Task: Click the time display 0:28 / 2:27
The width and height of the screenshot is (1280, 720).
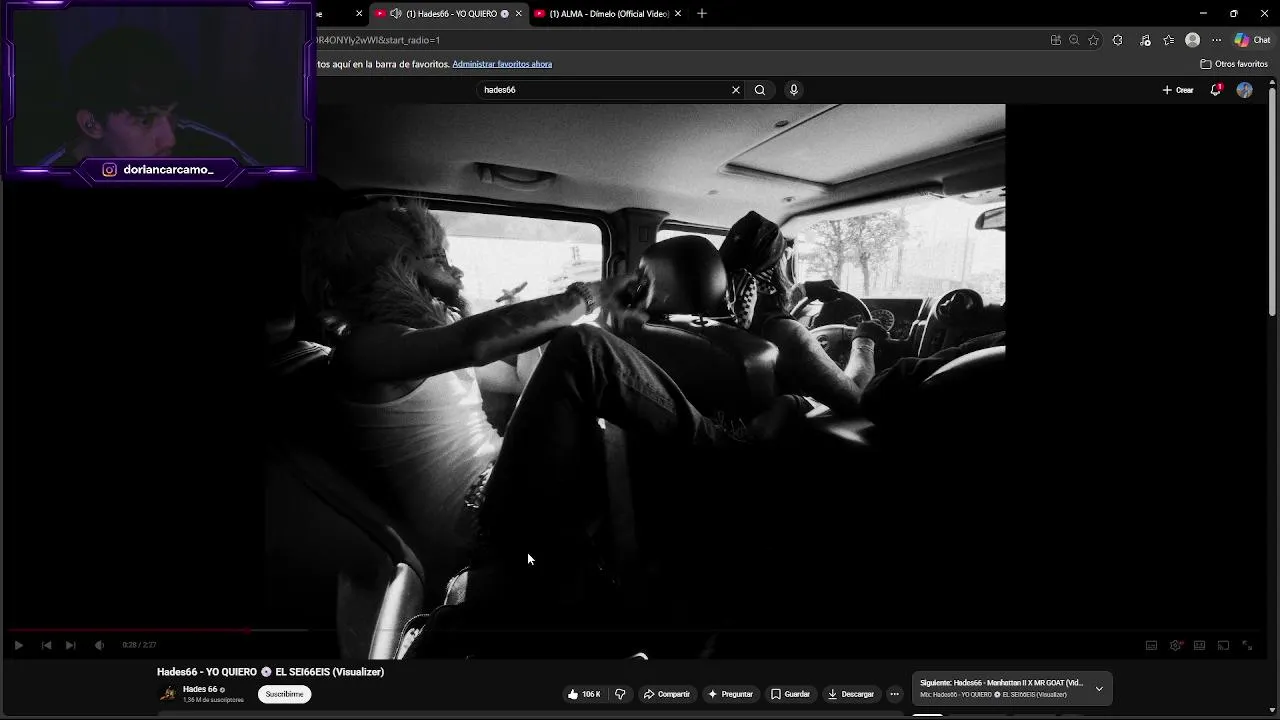Action: pos(139,645)
